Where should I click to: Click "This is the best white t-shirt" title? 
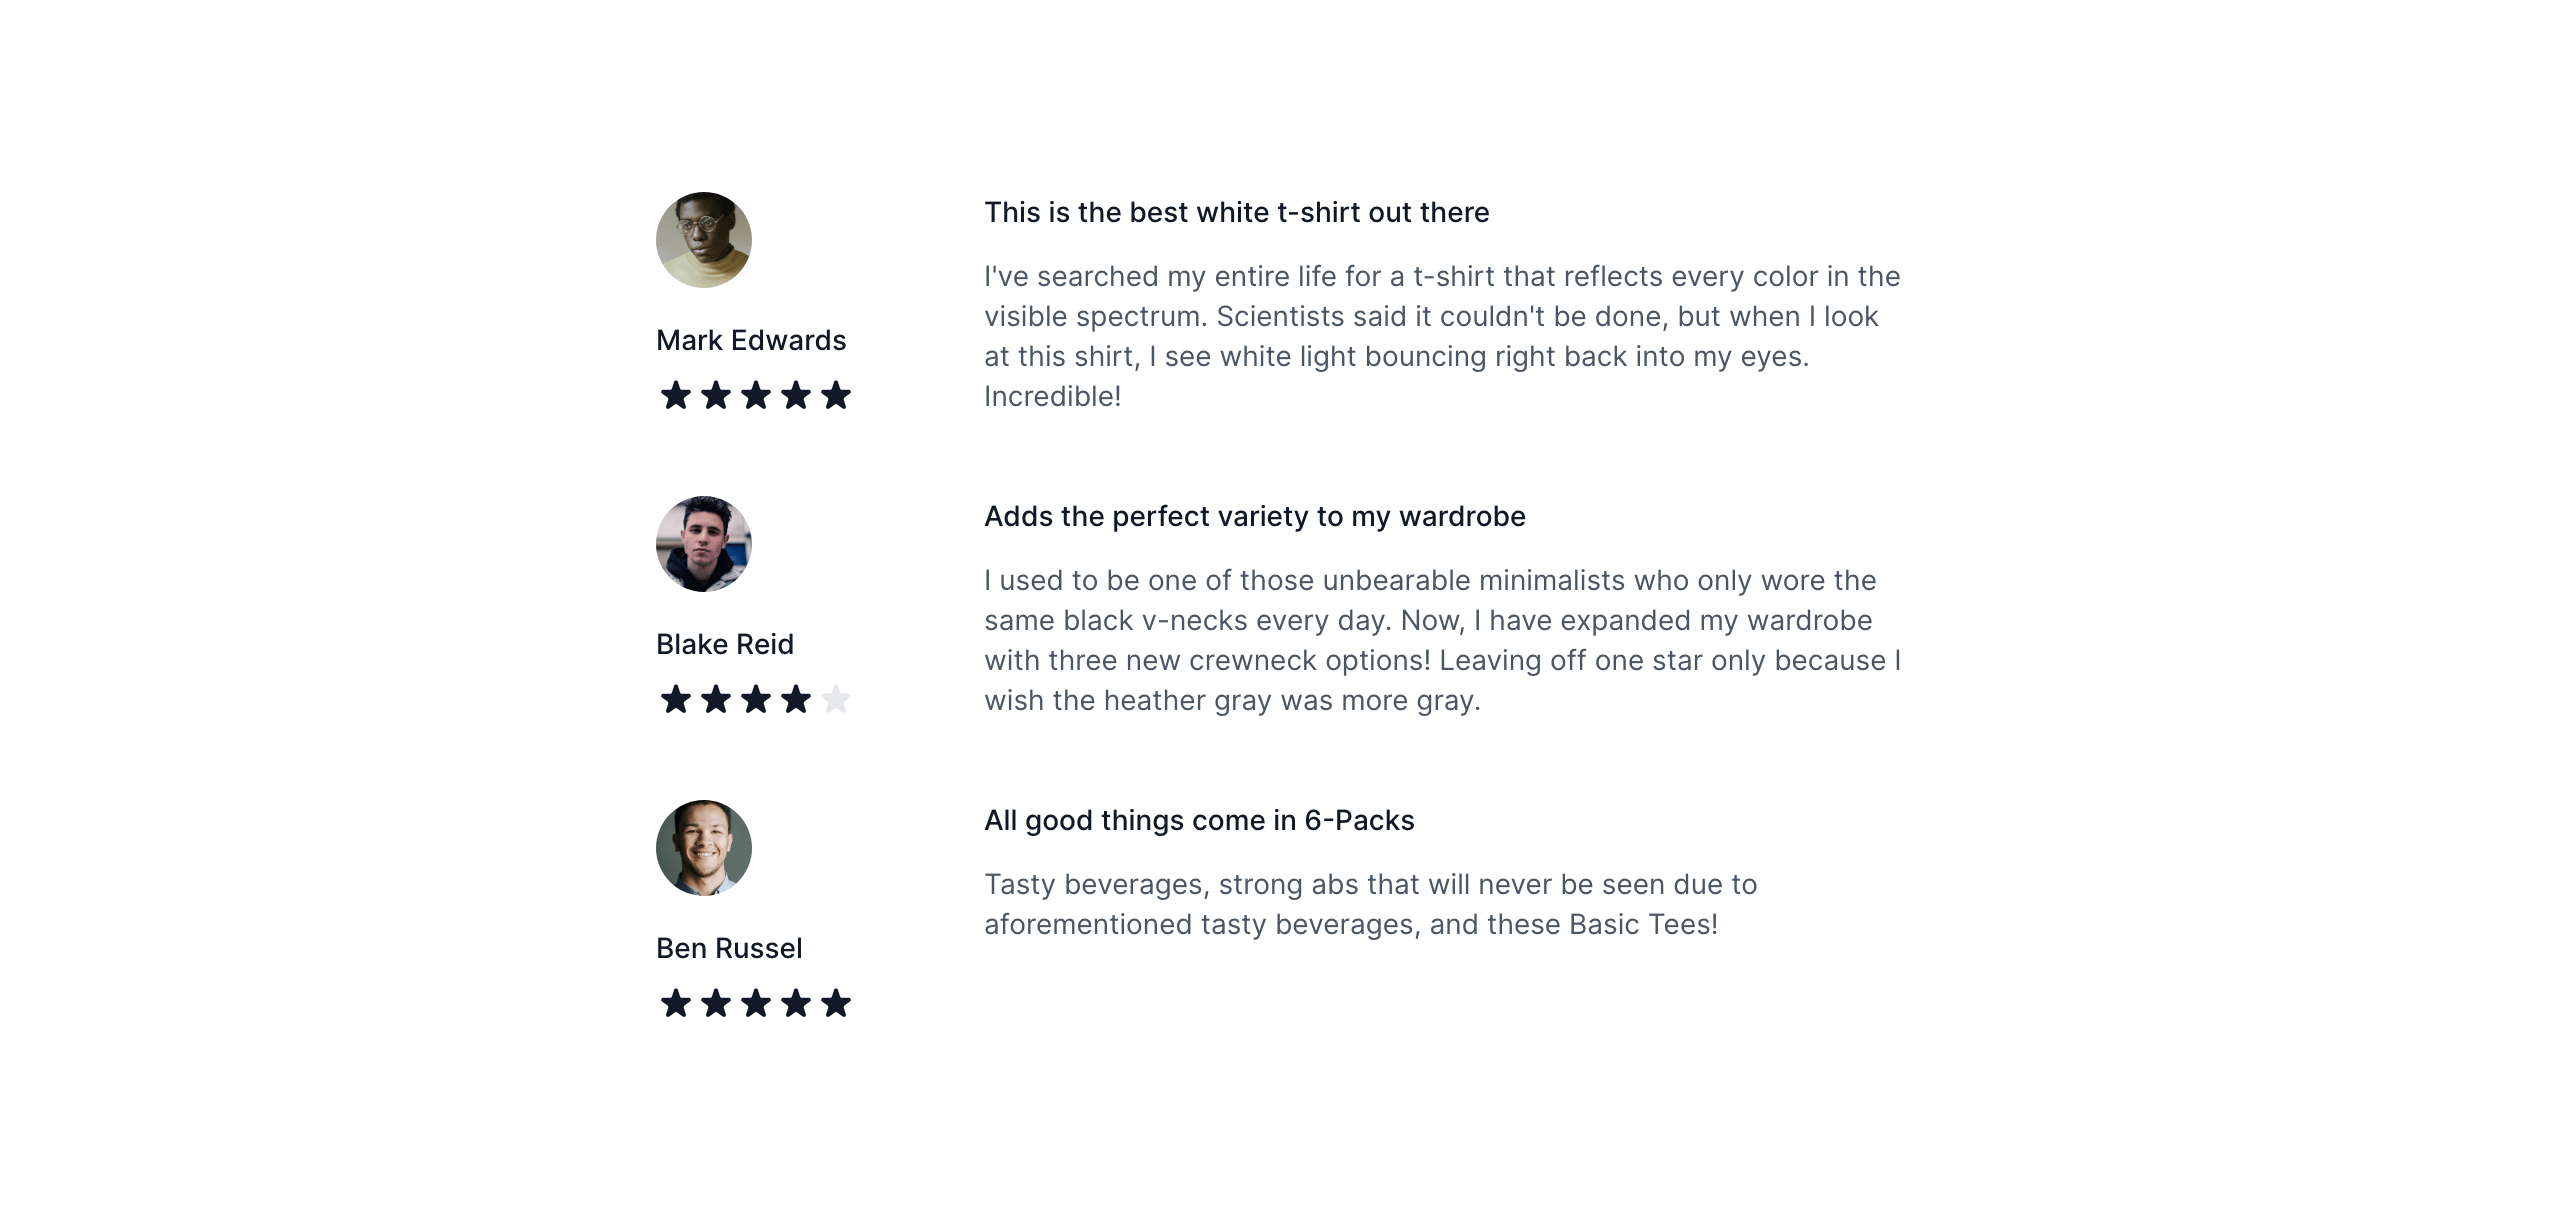tap(1236, 213)
